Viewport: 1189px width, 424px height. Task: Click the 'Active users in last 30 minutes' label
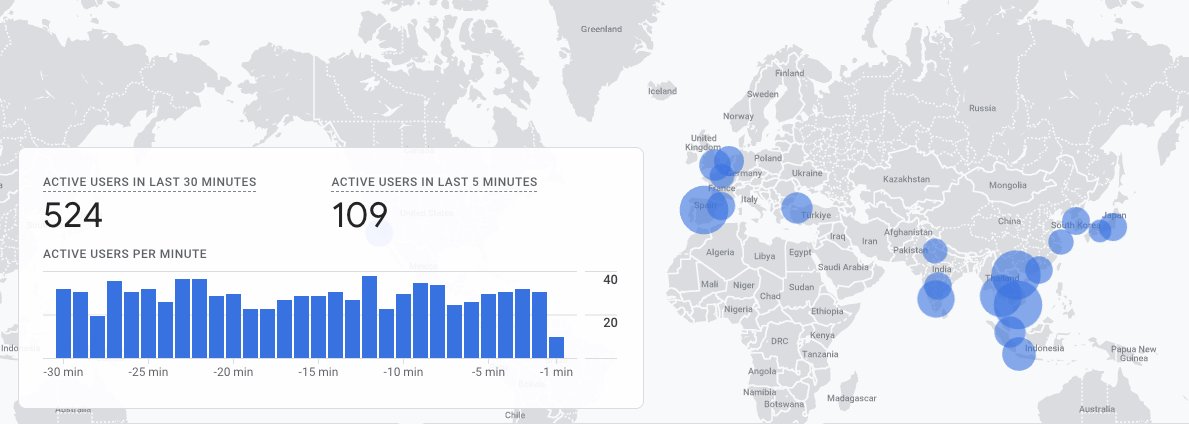[x=149, y=182]
